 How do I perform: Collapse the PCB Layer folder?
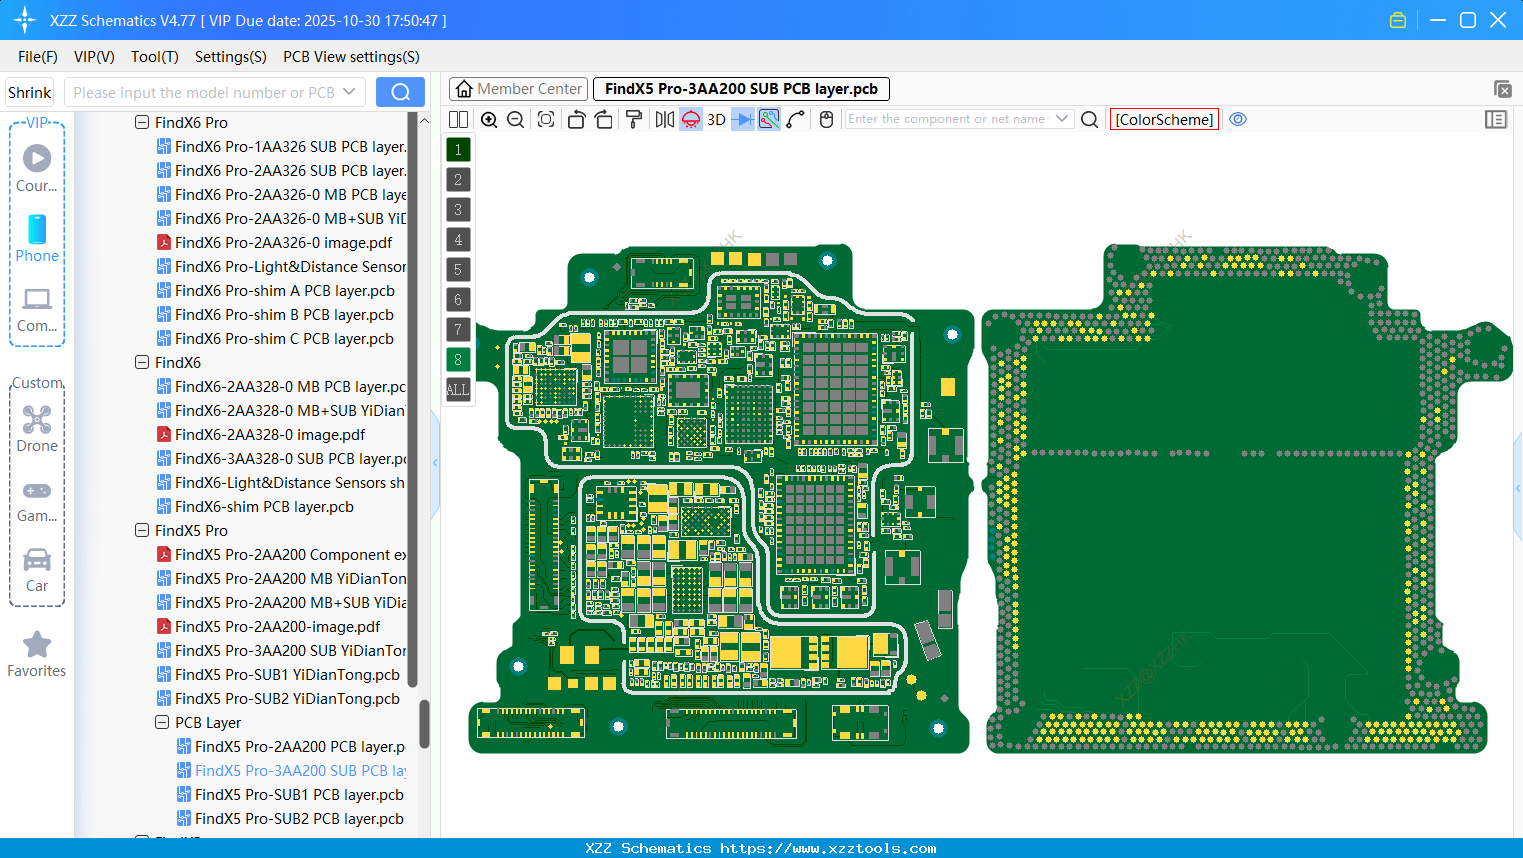[162, 722]
